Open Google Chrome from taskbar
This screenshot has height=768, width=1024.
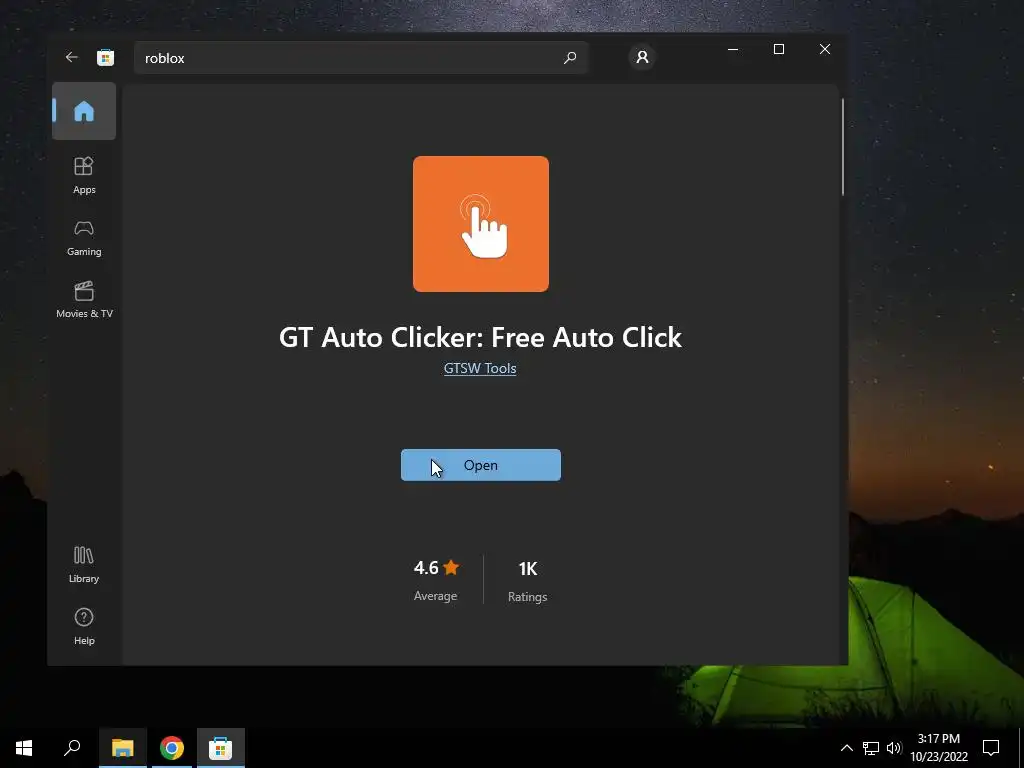(172, 748)
